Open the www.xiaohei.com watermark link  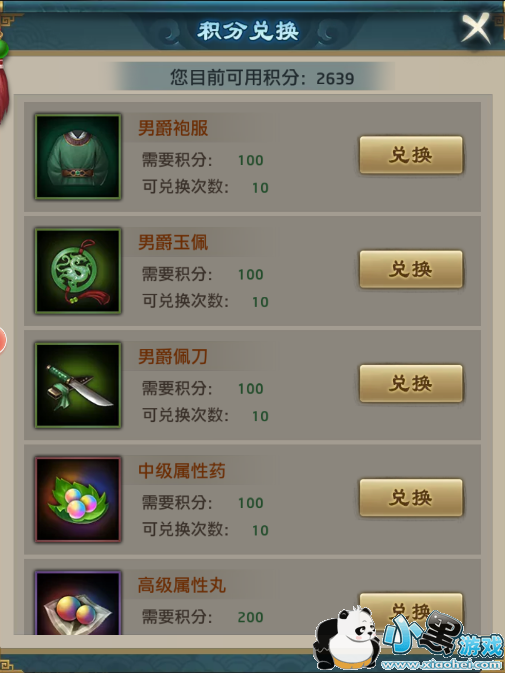click(442, 665)
